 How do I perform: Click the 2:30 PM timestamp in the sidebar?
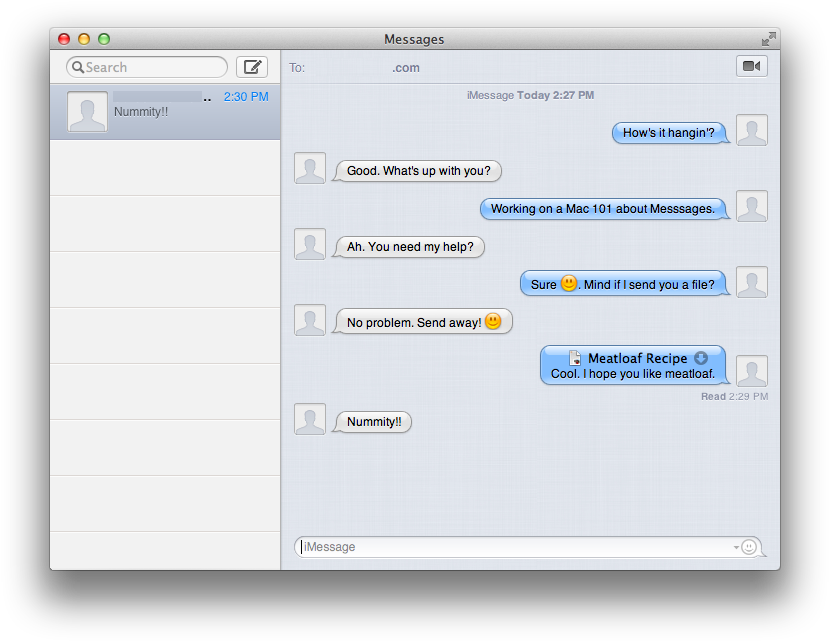(246, 96)
